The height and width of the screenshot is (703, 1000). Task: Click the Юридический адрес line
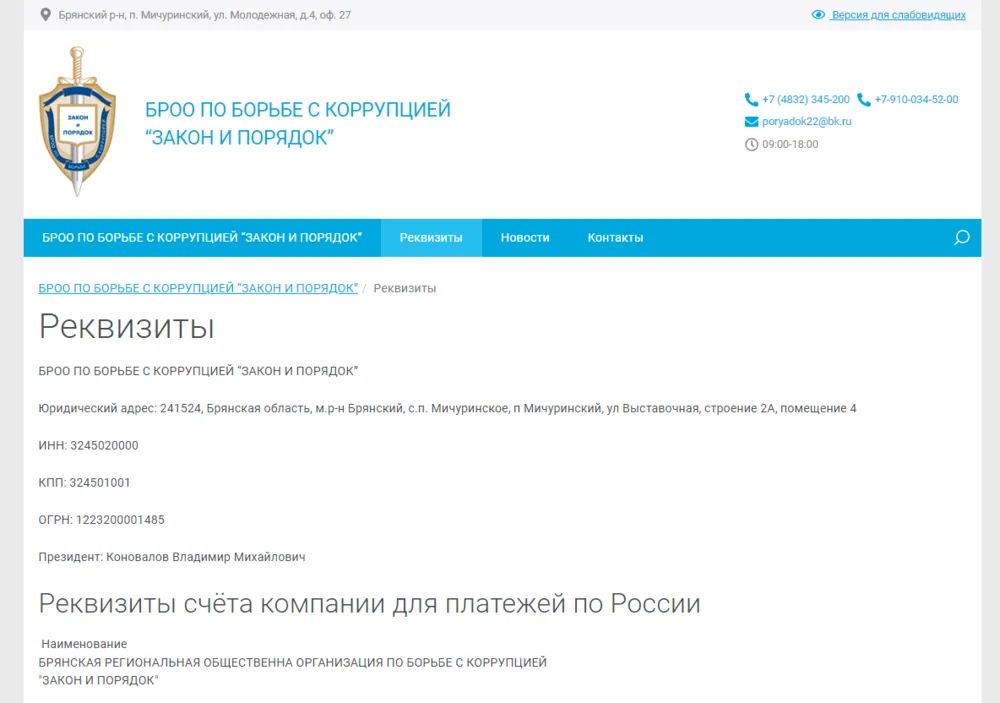click(448, 408)
